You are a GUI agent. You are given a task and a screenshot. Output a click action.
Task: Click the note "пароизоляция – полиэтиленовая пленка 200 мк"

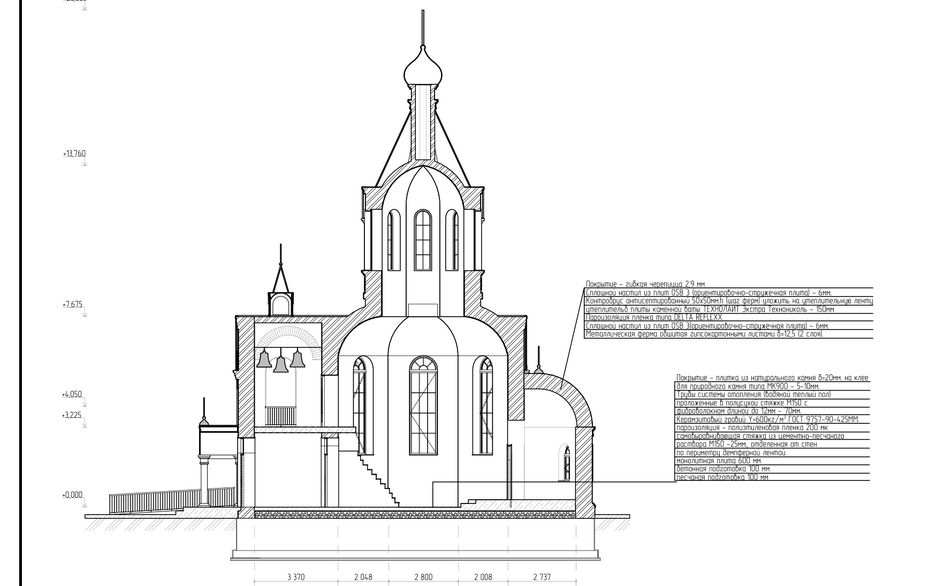point(752,428)
